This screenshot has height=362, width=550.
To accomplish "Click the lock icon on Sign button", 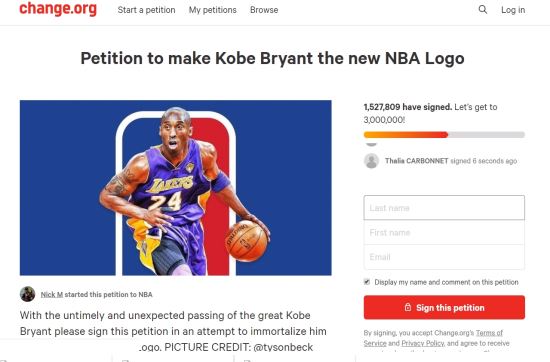I will coord(408,307).
